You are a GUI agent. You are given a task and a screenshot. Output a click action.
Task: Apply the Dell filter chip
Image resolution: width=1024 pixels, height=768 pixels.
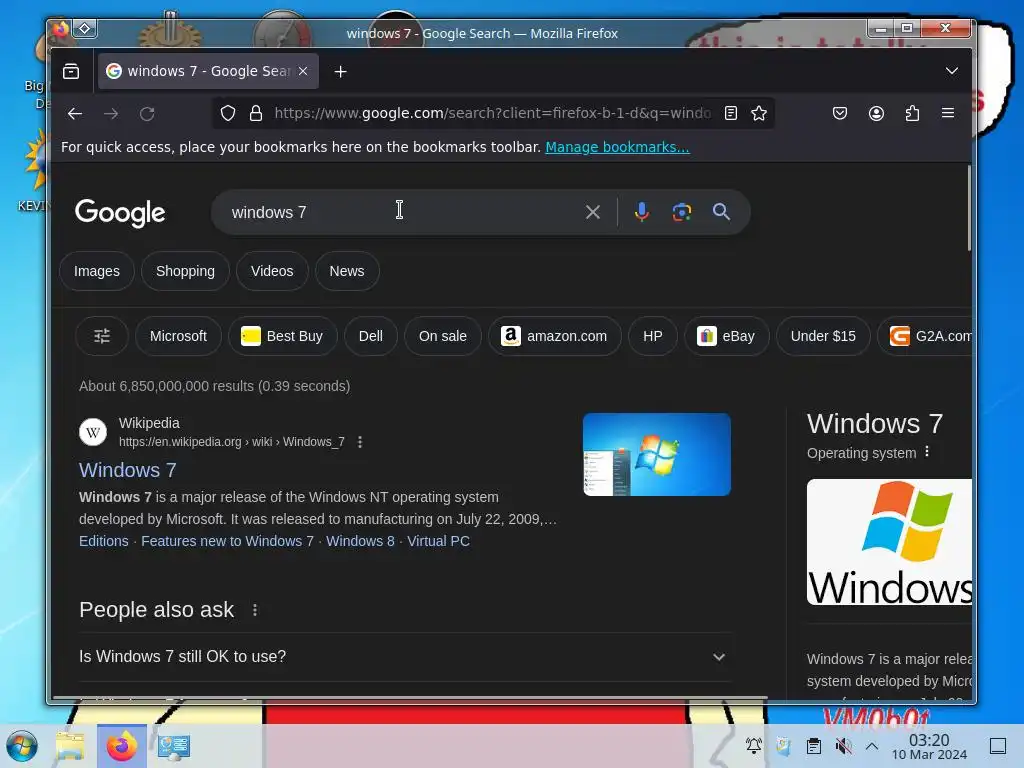coord(370,336)
